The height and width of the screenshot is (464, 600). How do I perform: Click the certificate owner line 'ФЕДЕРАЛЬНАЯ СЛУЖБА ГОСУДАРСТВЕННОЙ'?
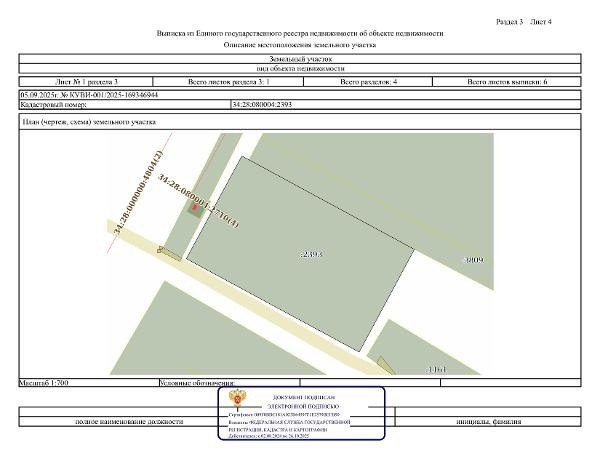[289, 422]
